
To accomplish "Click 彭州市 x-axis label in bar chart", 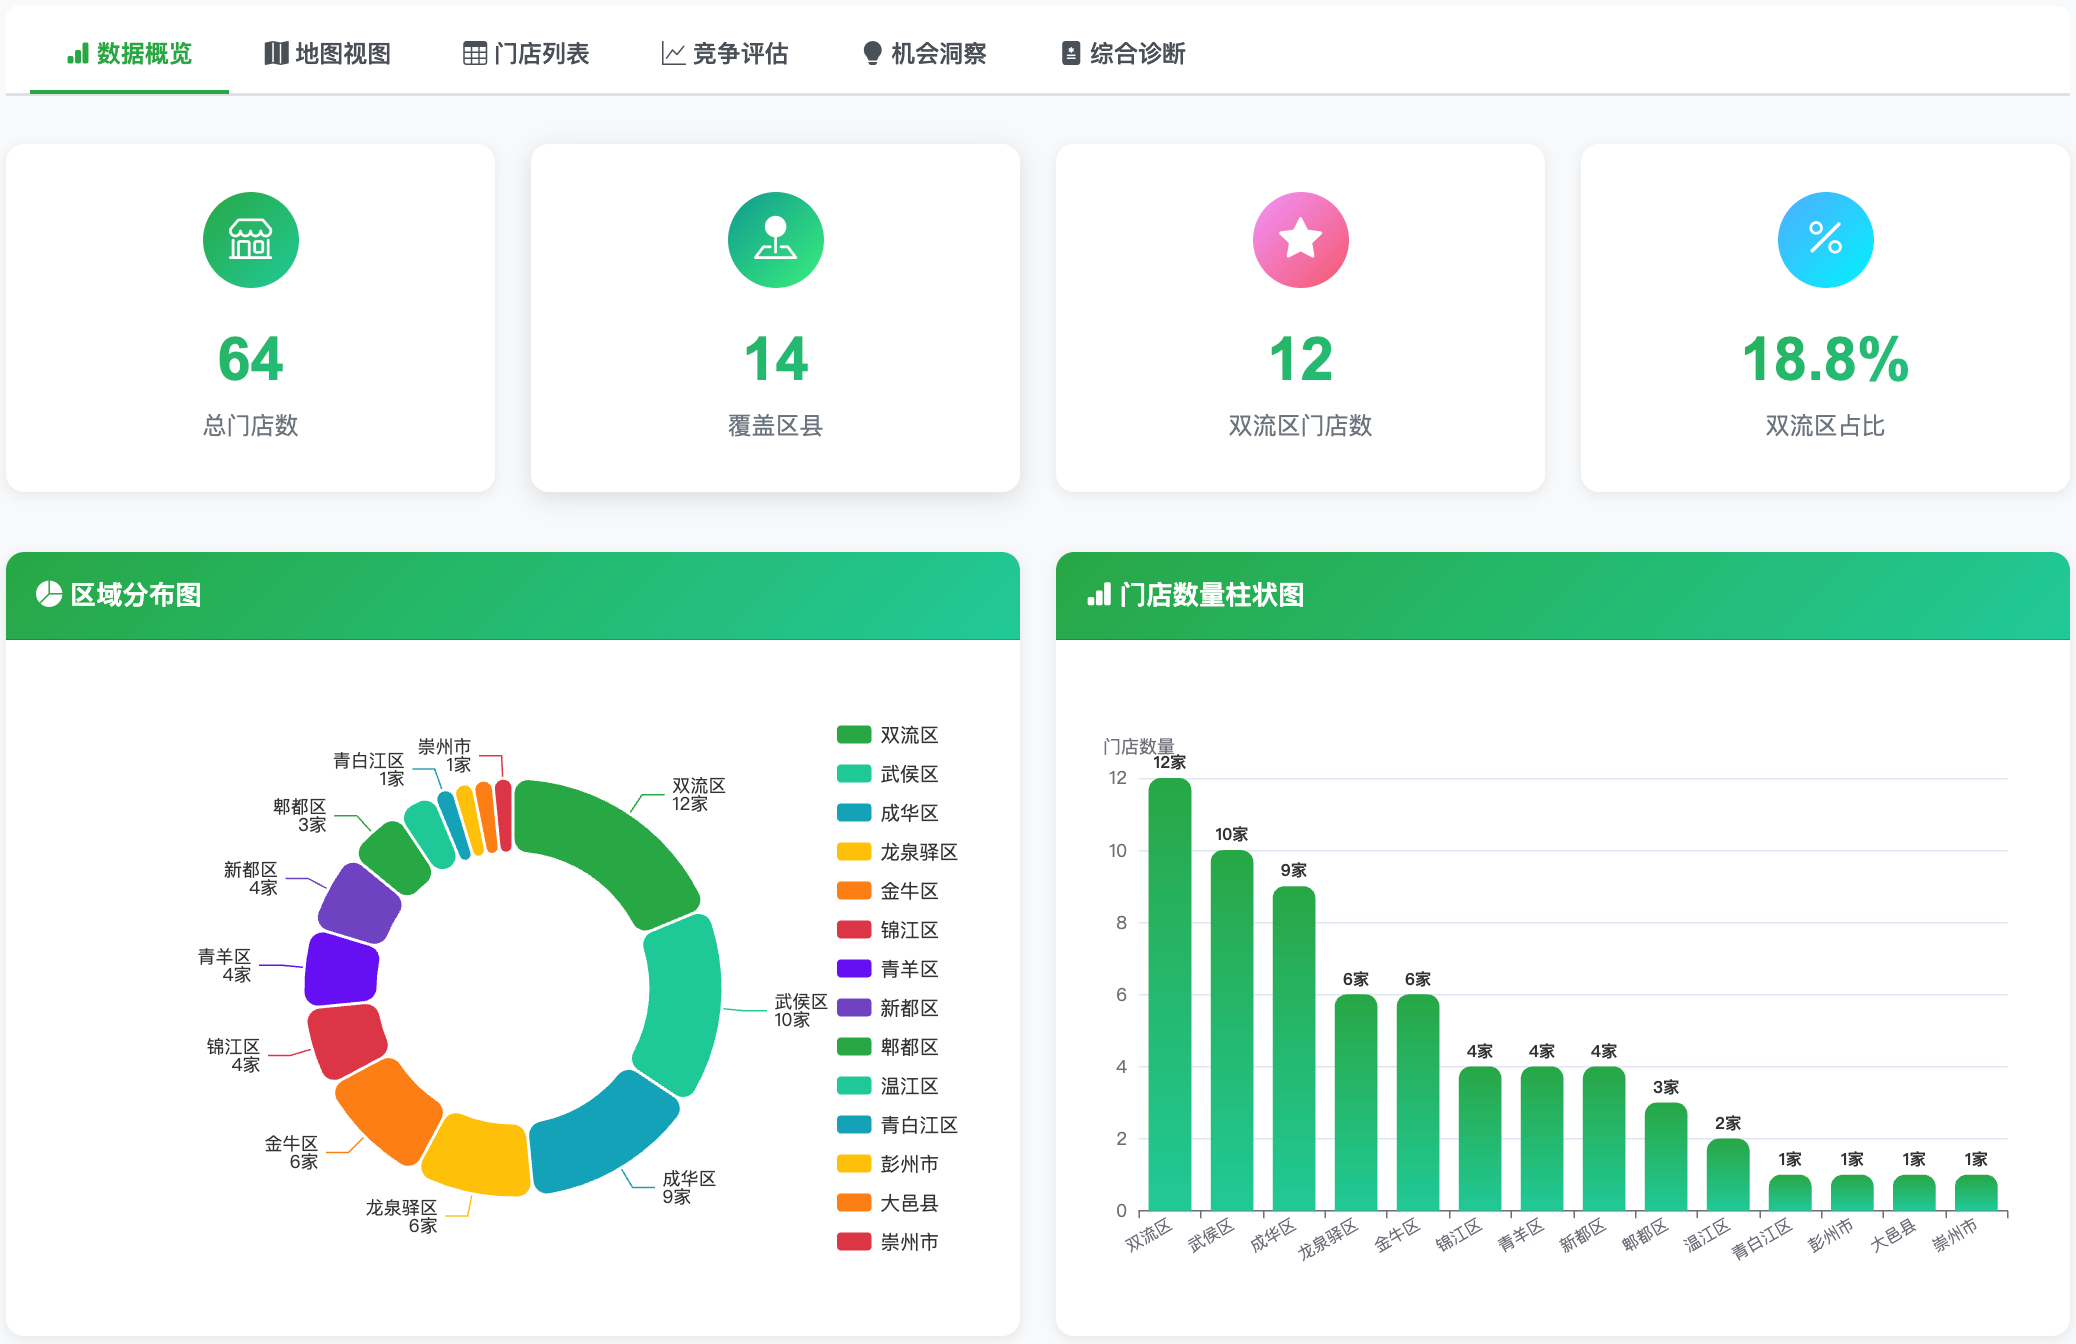I will point(1831,1235).
